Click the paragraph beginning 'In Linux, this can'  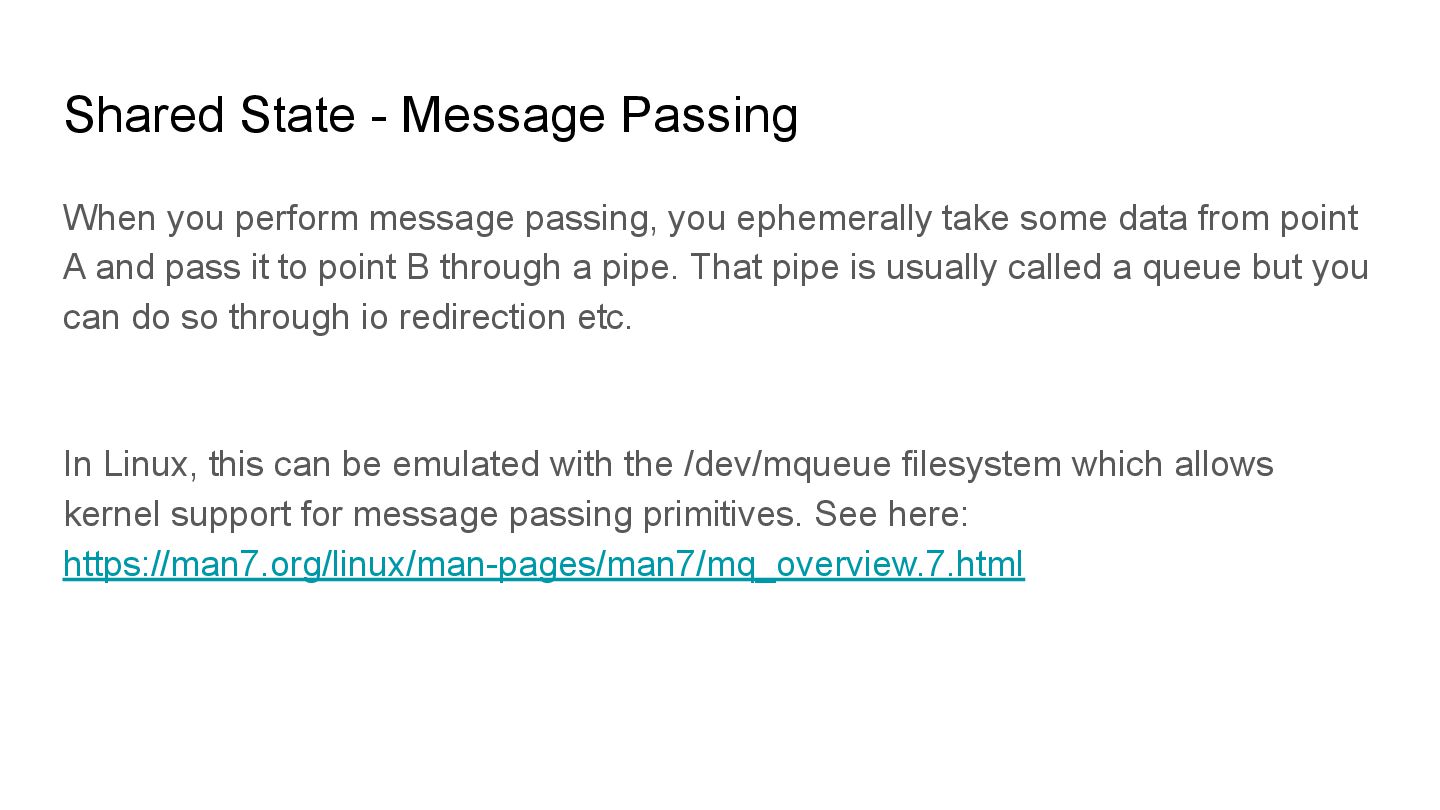[x=668, y=515]
